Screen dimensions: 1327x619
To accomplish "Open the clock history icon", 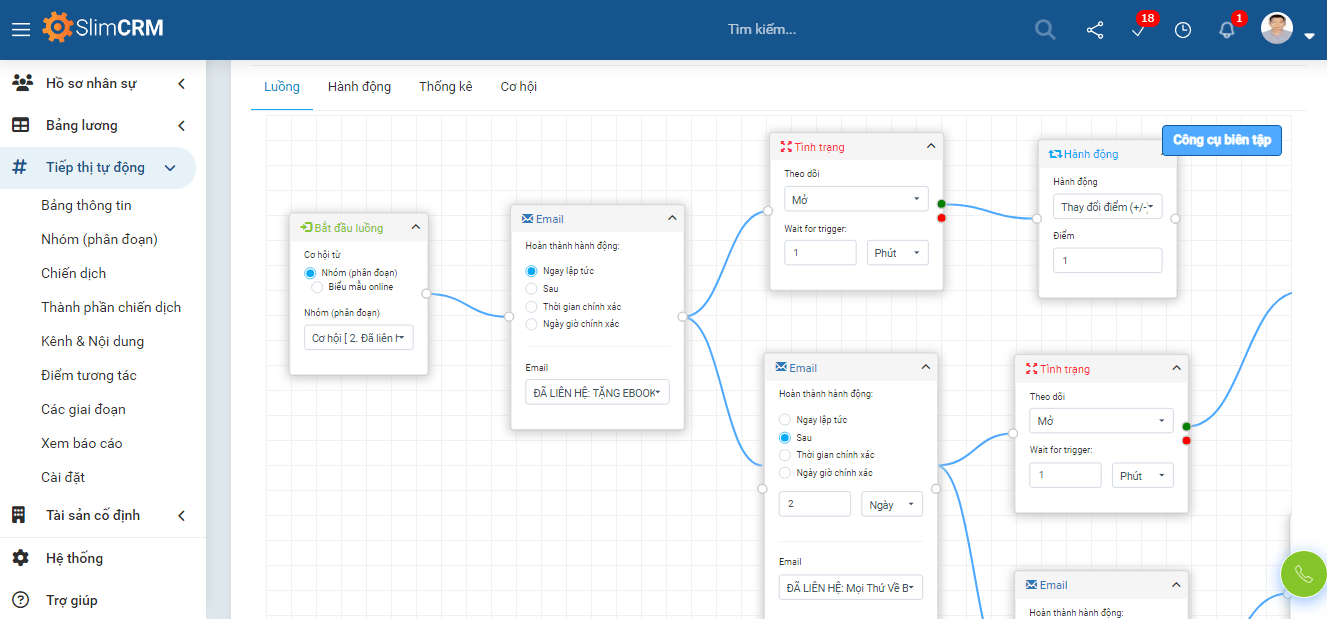I will tap(1183, 30).
